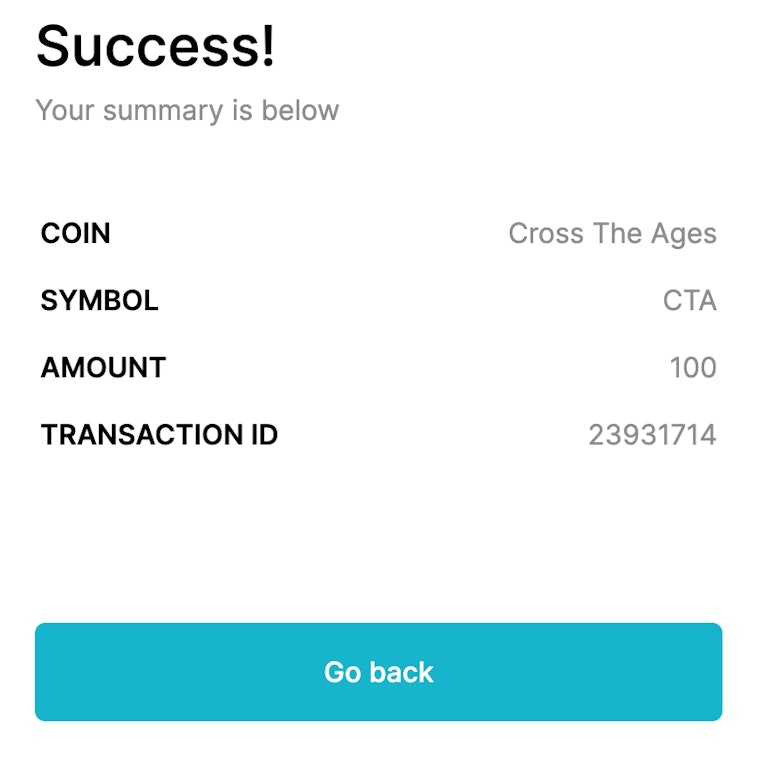Click the word 'Go' on the teal button
The height and width of the screenshot is (765, 768).
342,672
